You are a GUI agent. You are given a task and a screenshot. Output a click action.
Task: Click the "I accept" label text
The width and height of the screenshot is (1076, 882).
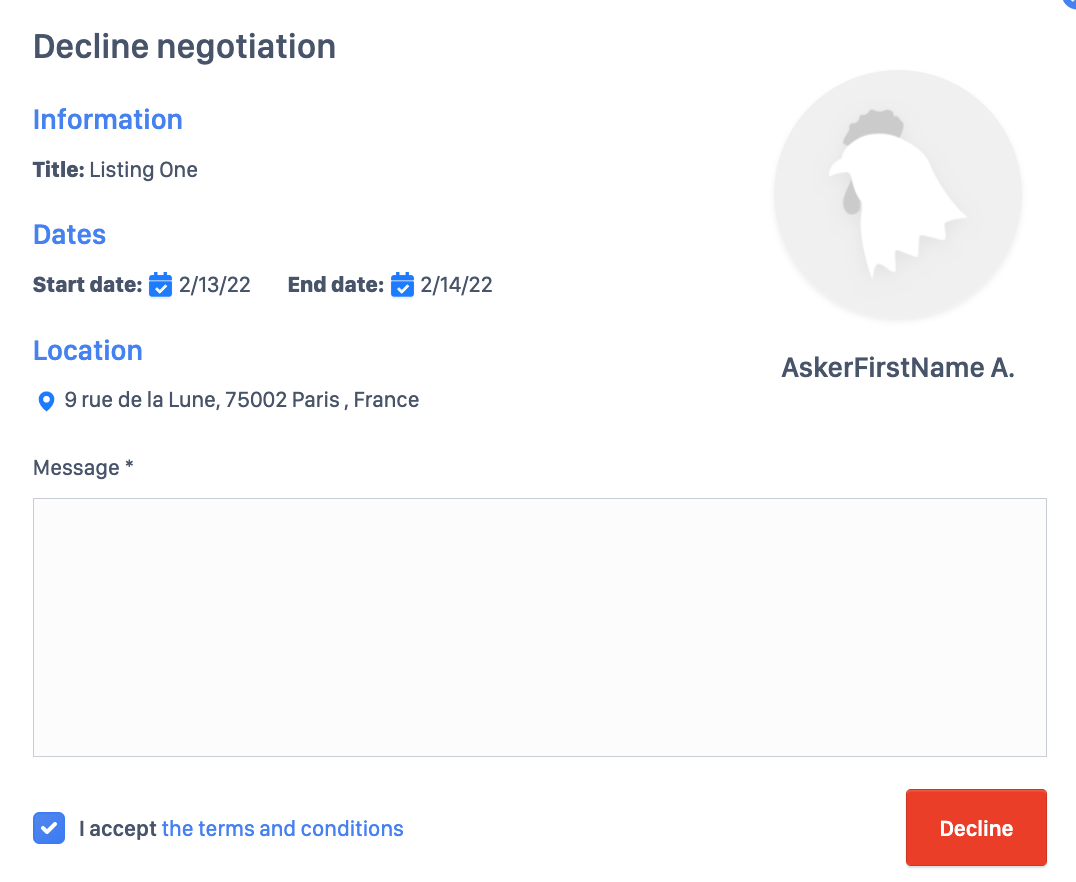pos(118,829)
